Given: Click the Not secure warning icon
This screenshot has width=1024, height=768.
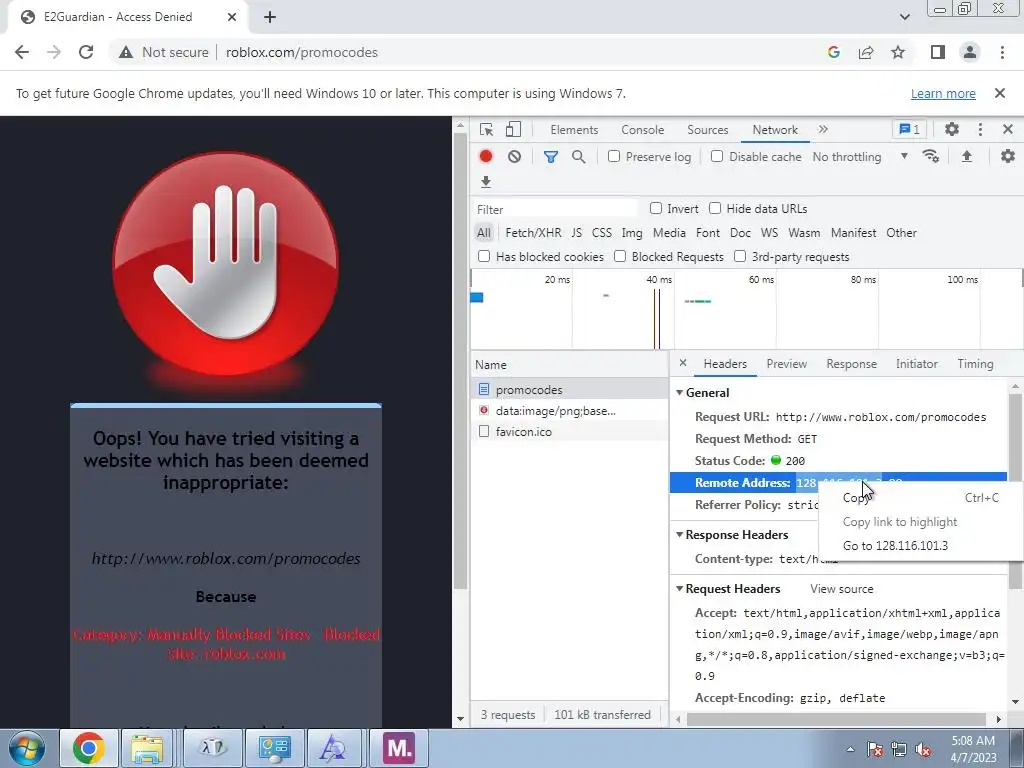Looking at the screenshot, I should [126, 52].
